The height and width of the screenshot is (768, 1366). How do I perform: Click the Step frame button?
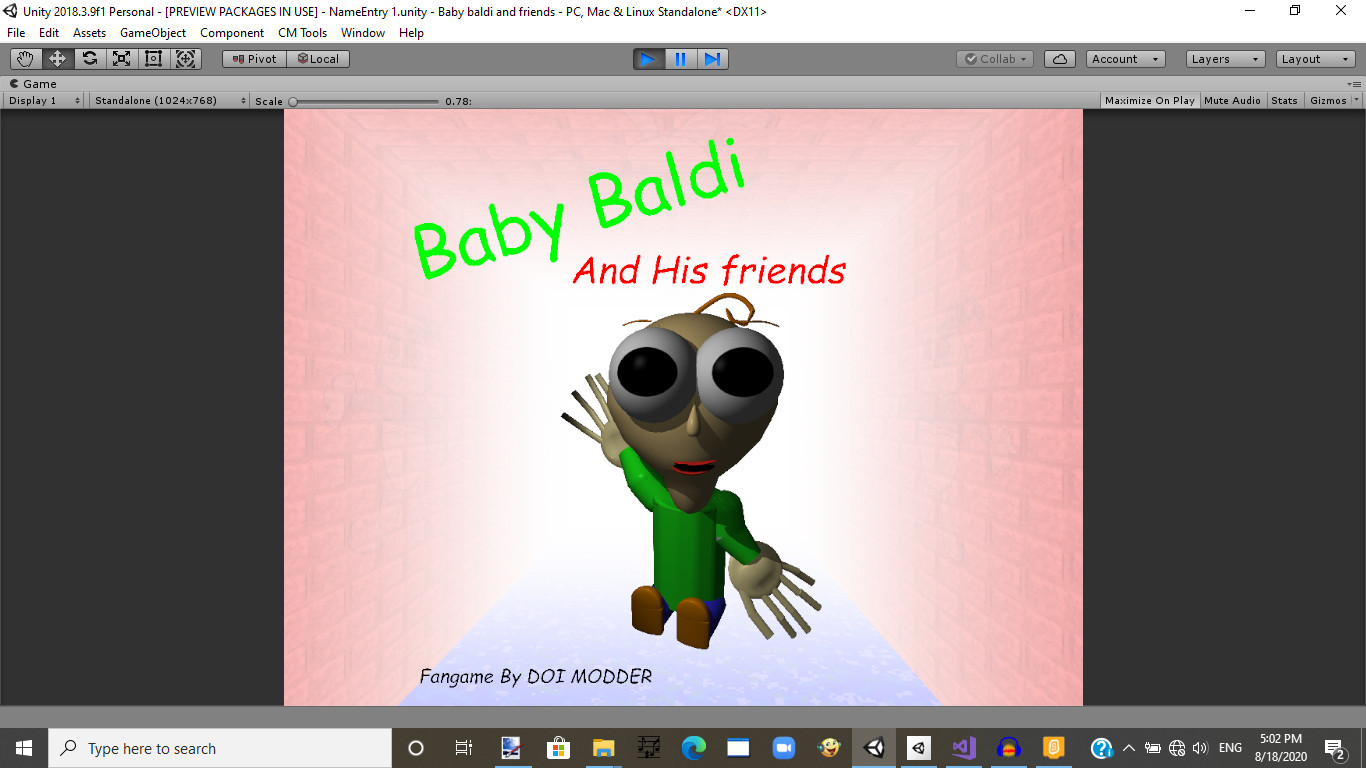712,59
